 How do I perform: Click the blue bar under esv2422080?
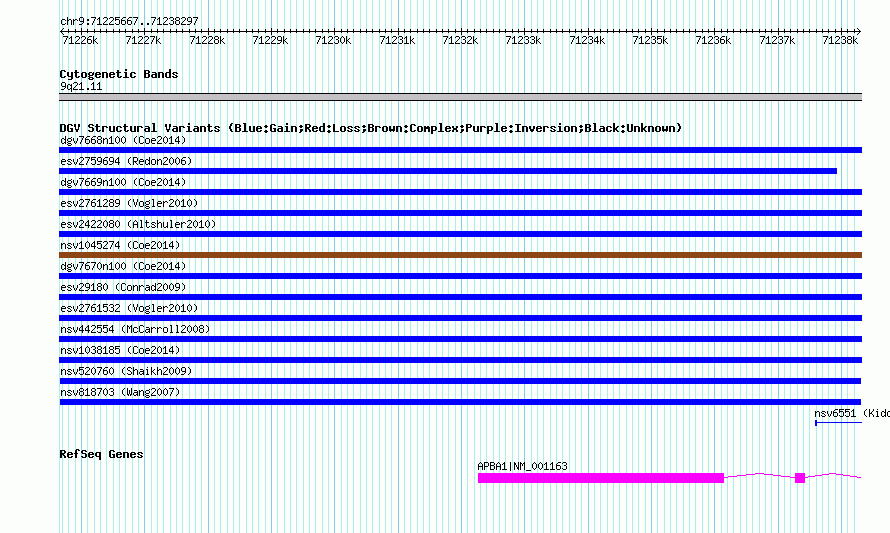coord(460,234)
